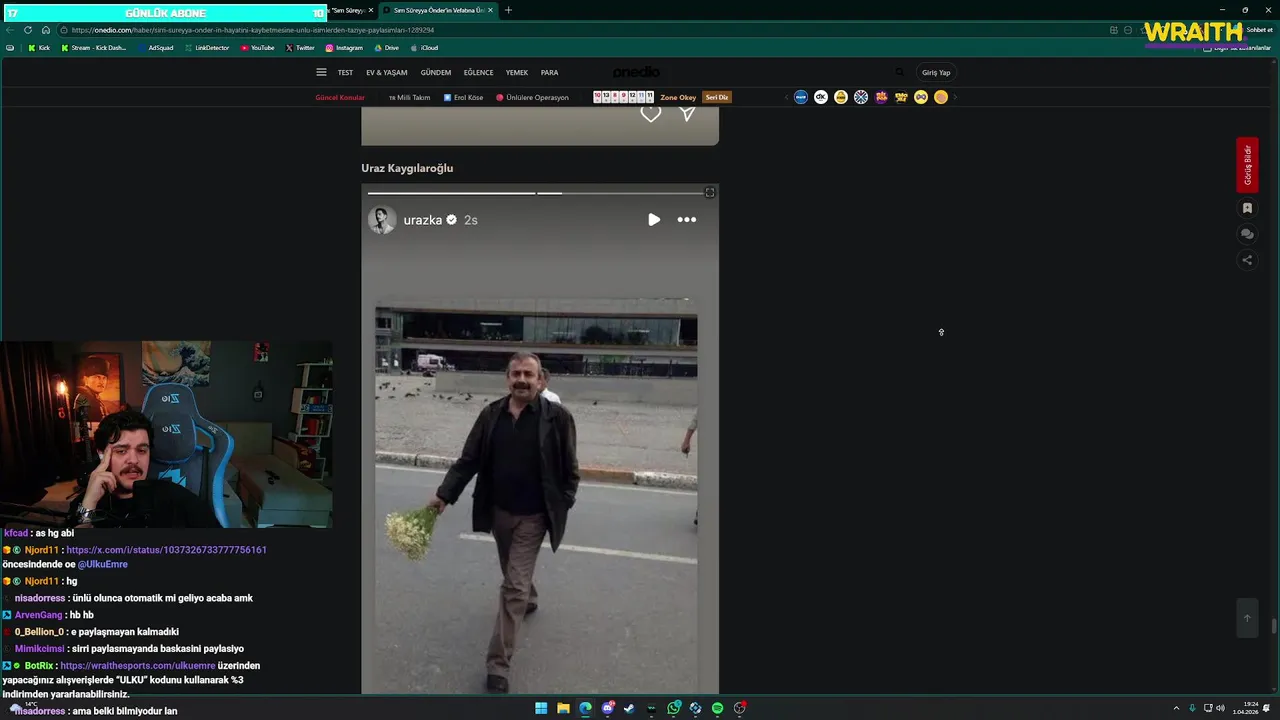Viewport: 1280px width, 720px height.
Task: Click the heart like icon on the previous post
Action: click(x=651, y=114)
